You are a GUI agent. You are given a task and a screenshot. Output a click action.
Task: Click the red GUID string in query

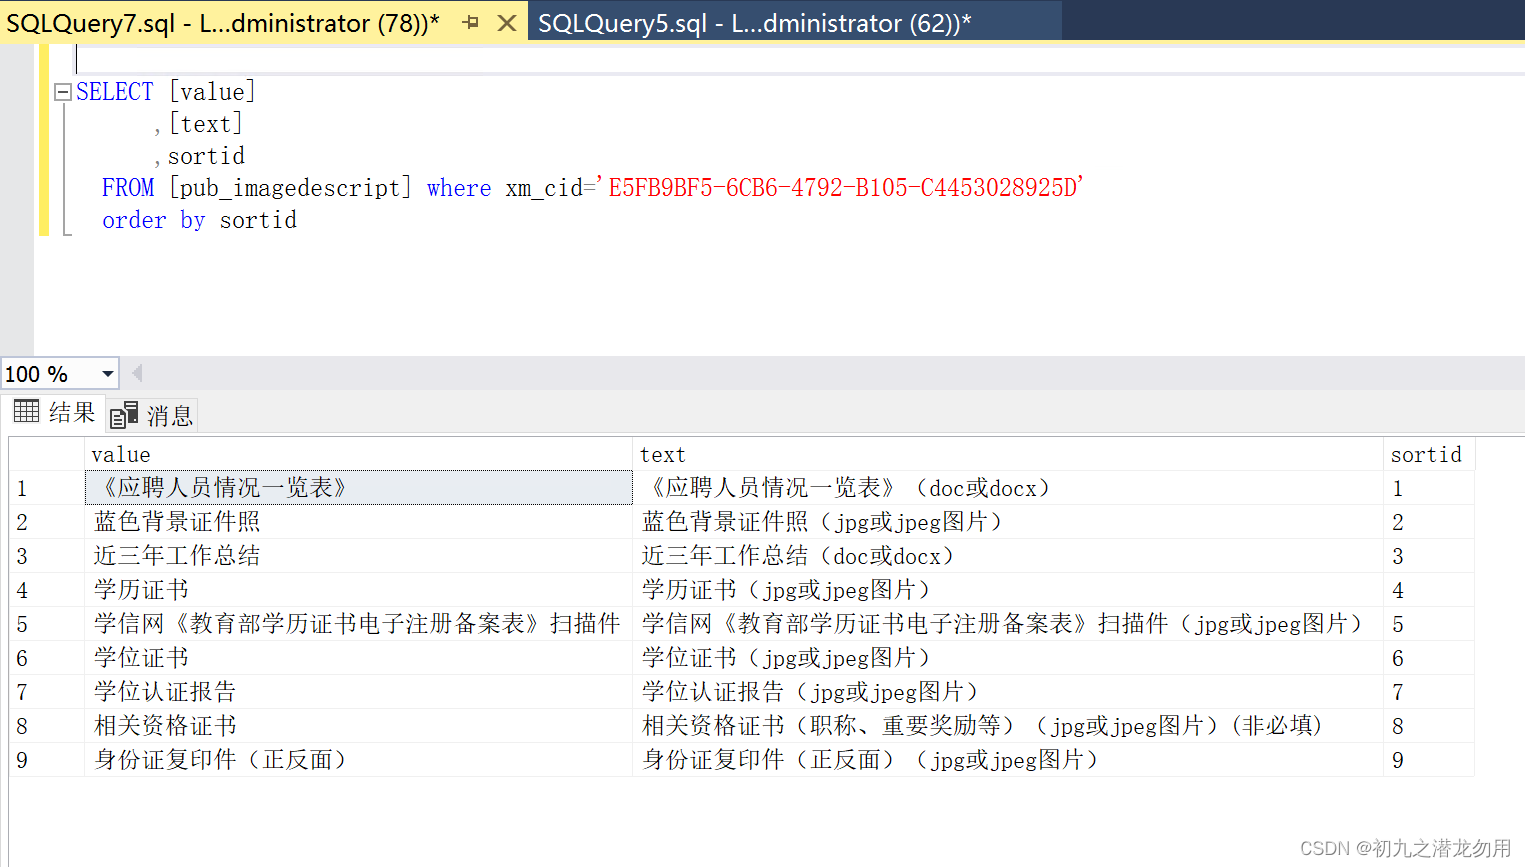click(841, 187)
